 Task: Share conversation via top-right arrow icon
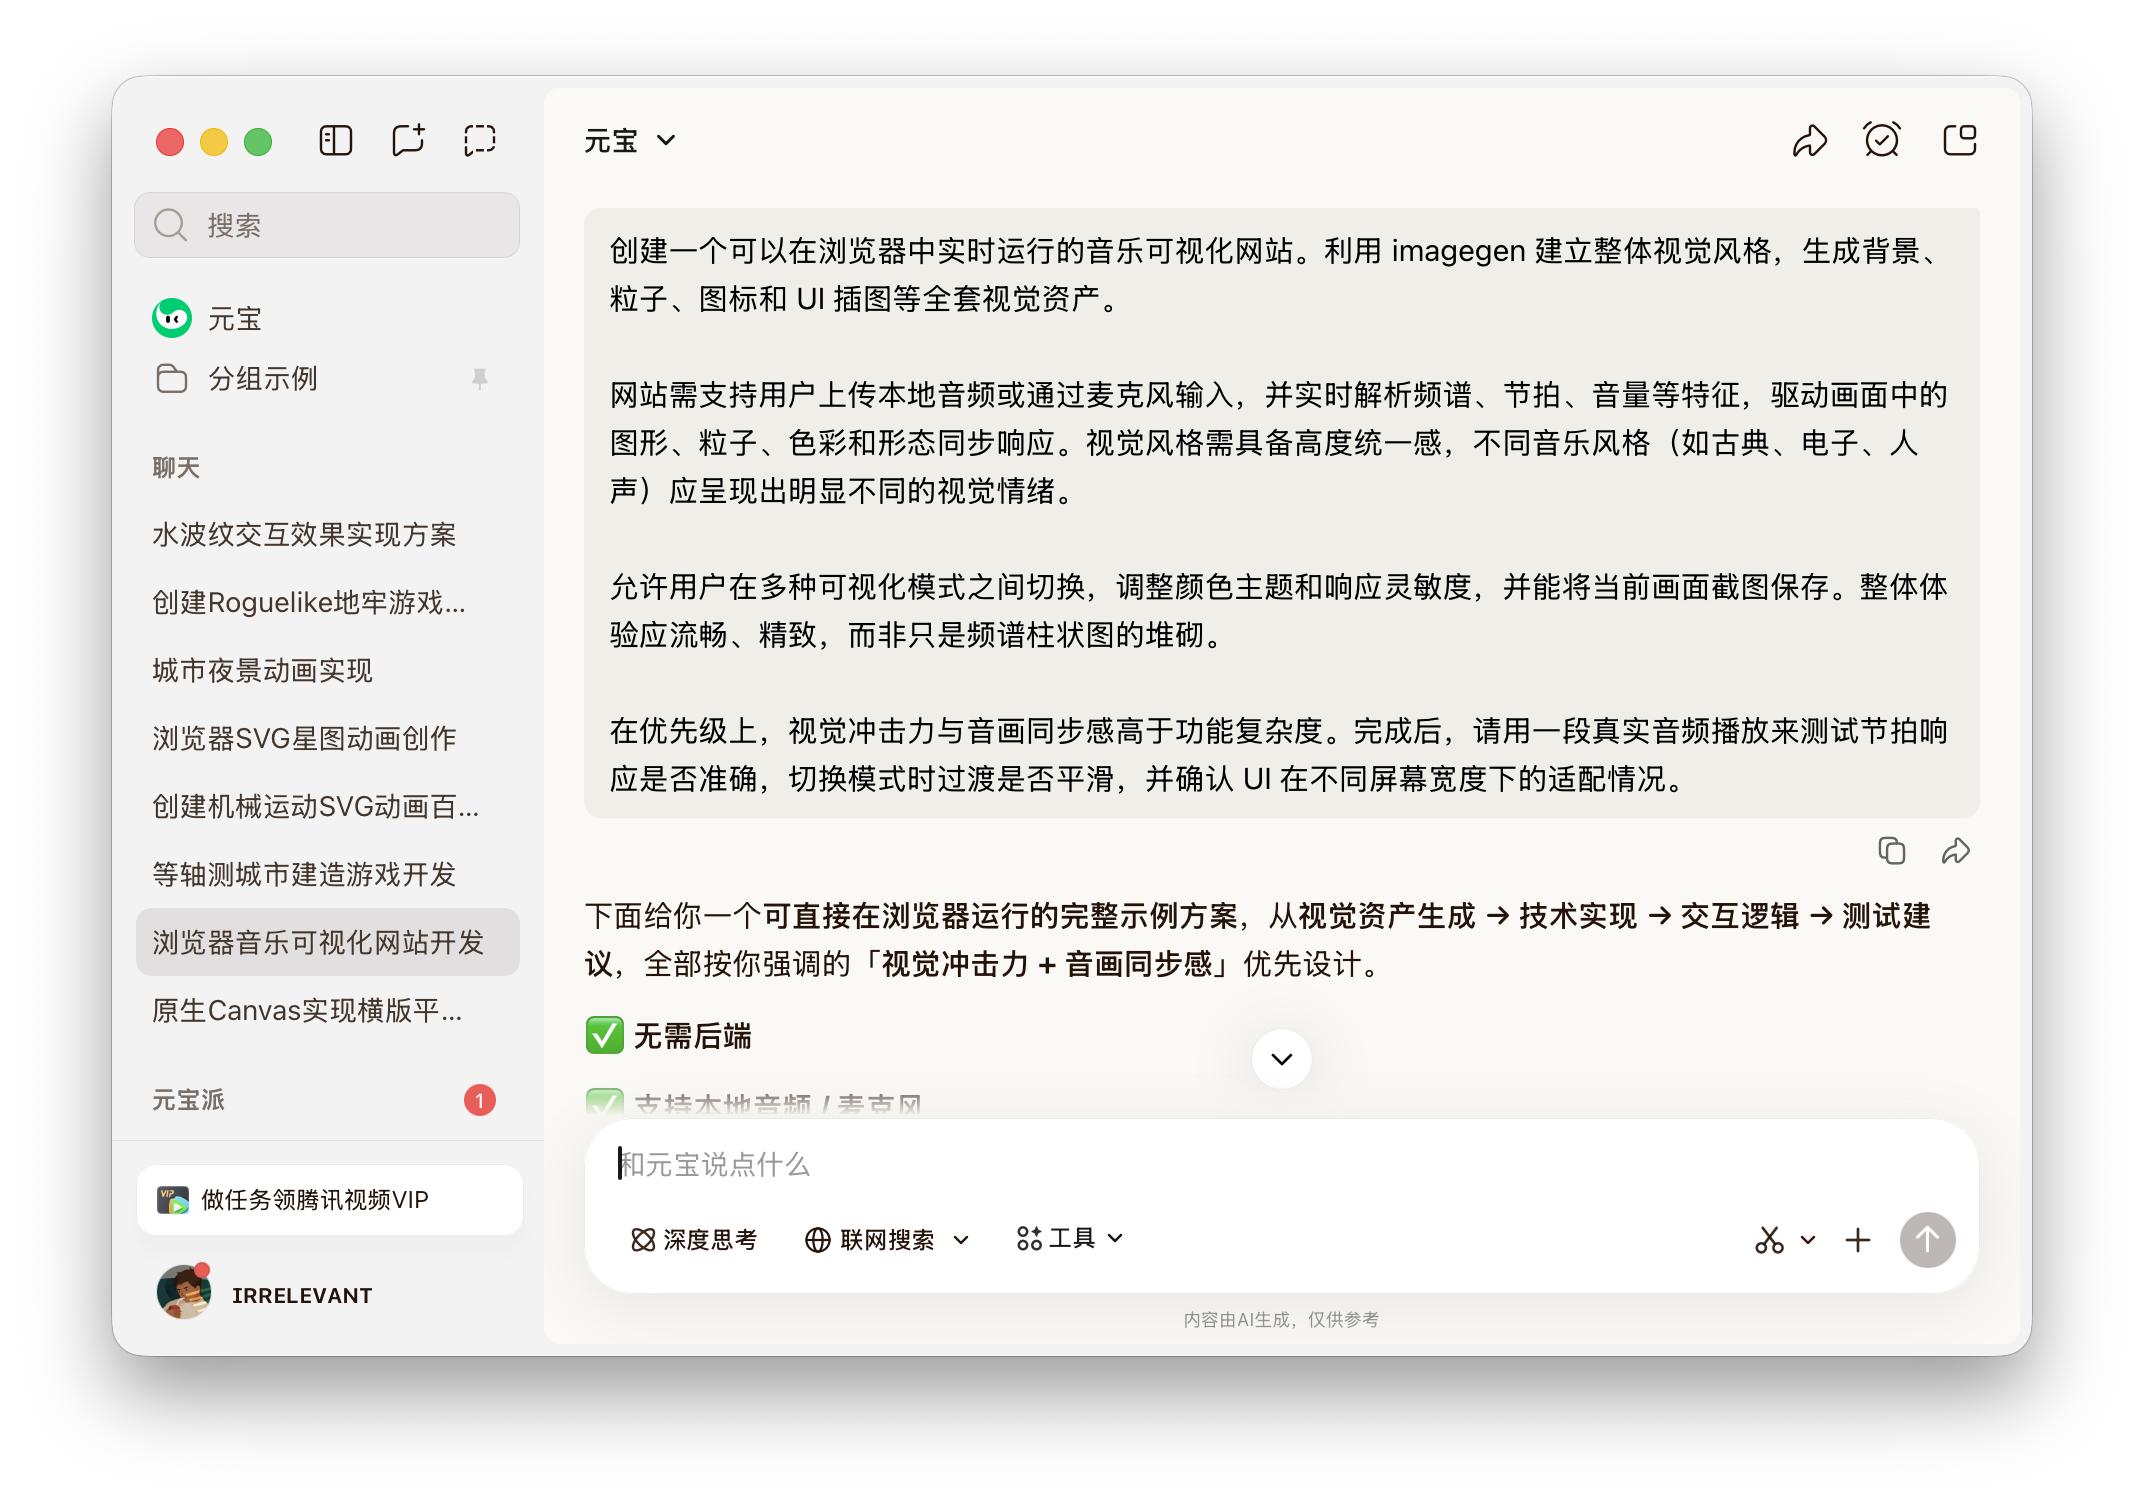click(x=1809, y=141)
